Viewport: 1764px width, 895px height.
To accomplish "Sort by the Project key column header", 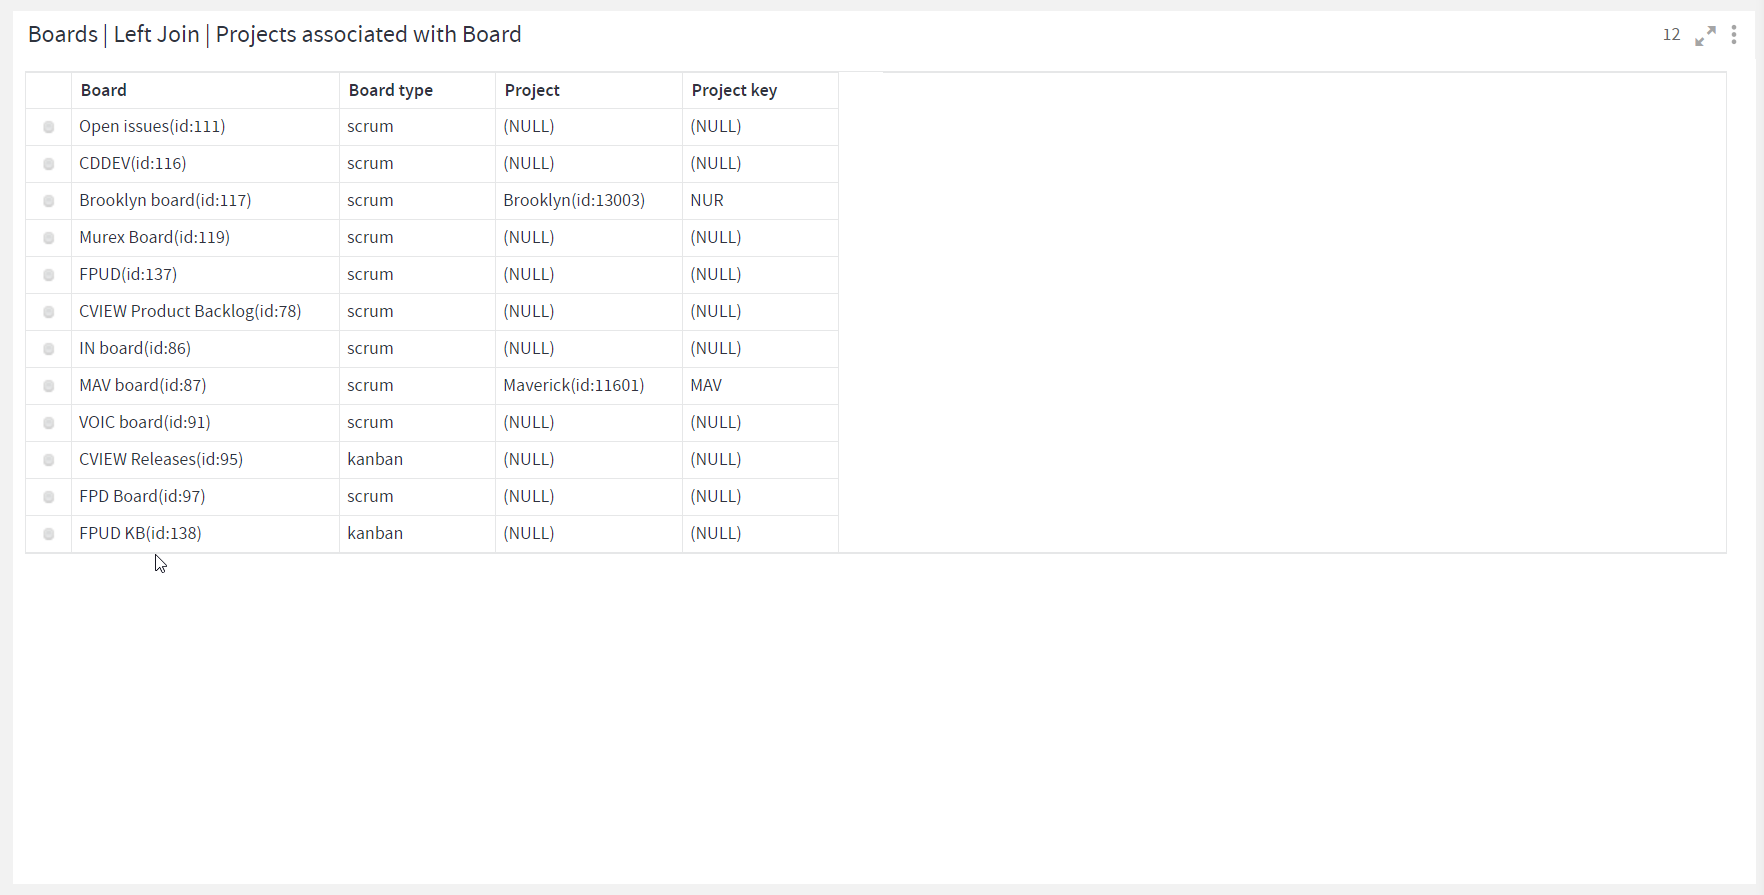I will coord(760,90).
